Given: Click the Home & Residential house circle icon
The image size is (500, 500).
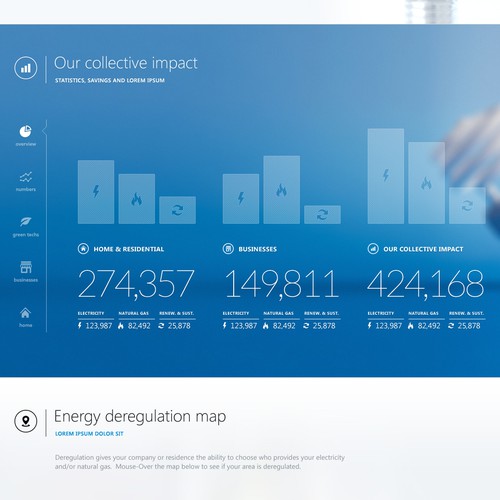Looking at the screenshot, I should 83,249.
